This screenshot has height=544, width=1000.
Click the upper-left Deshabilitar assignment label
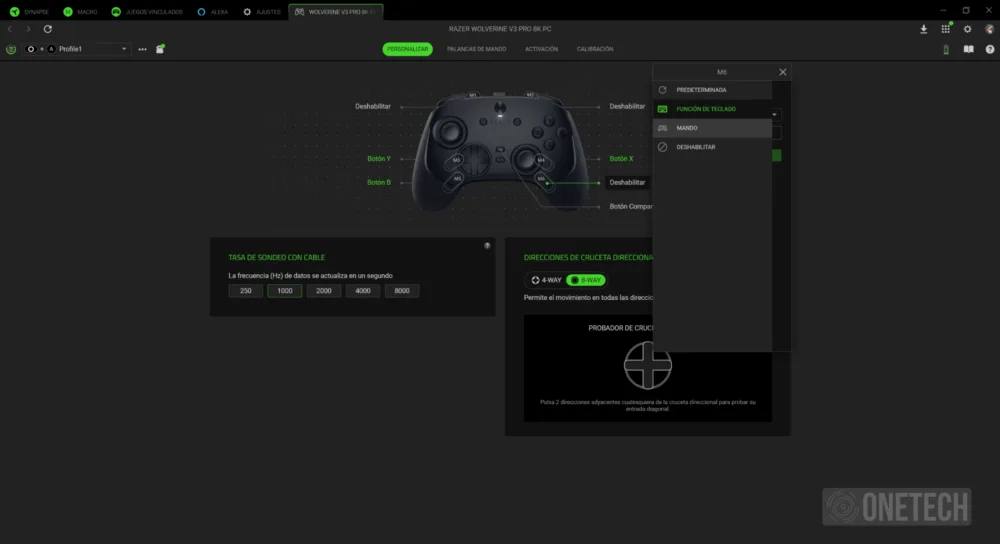coord(372,107)
